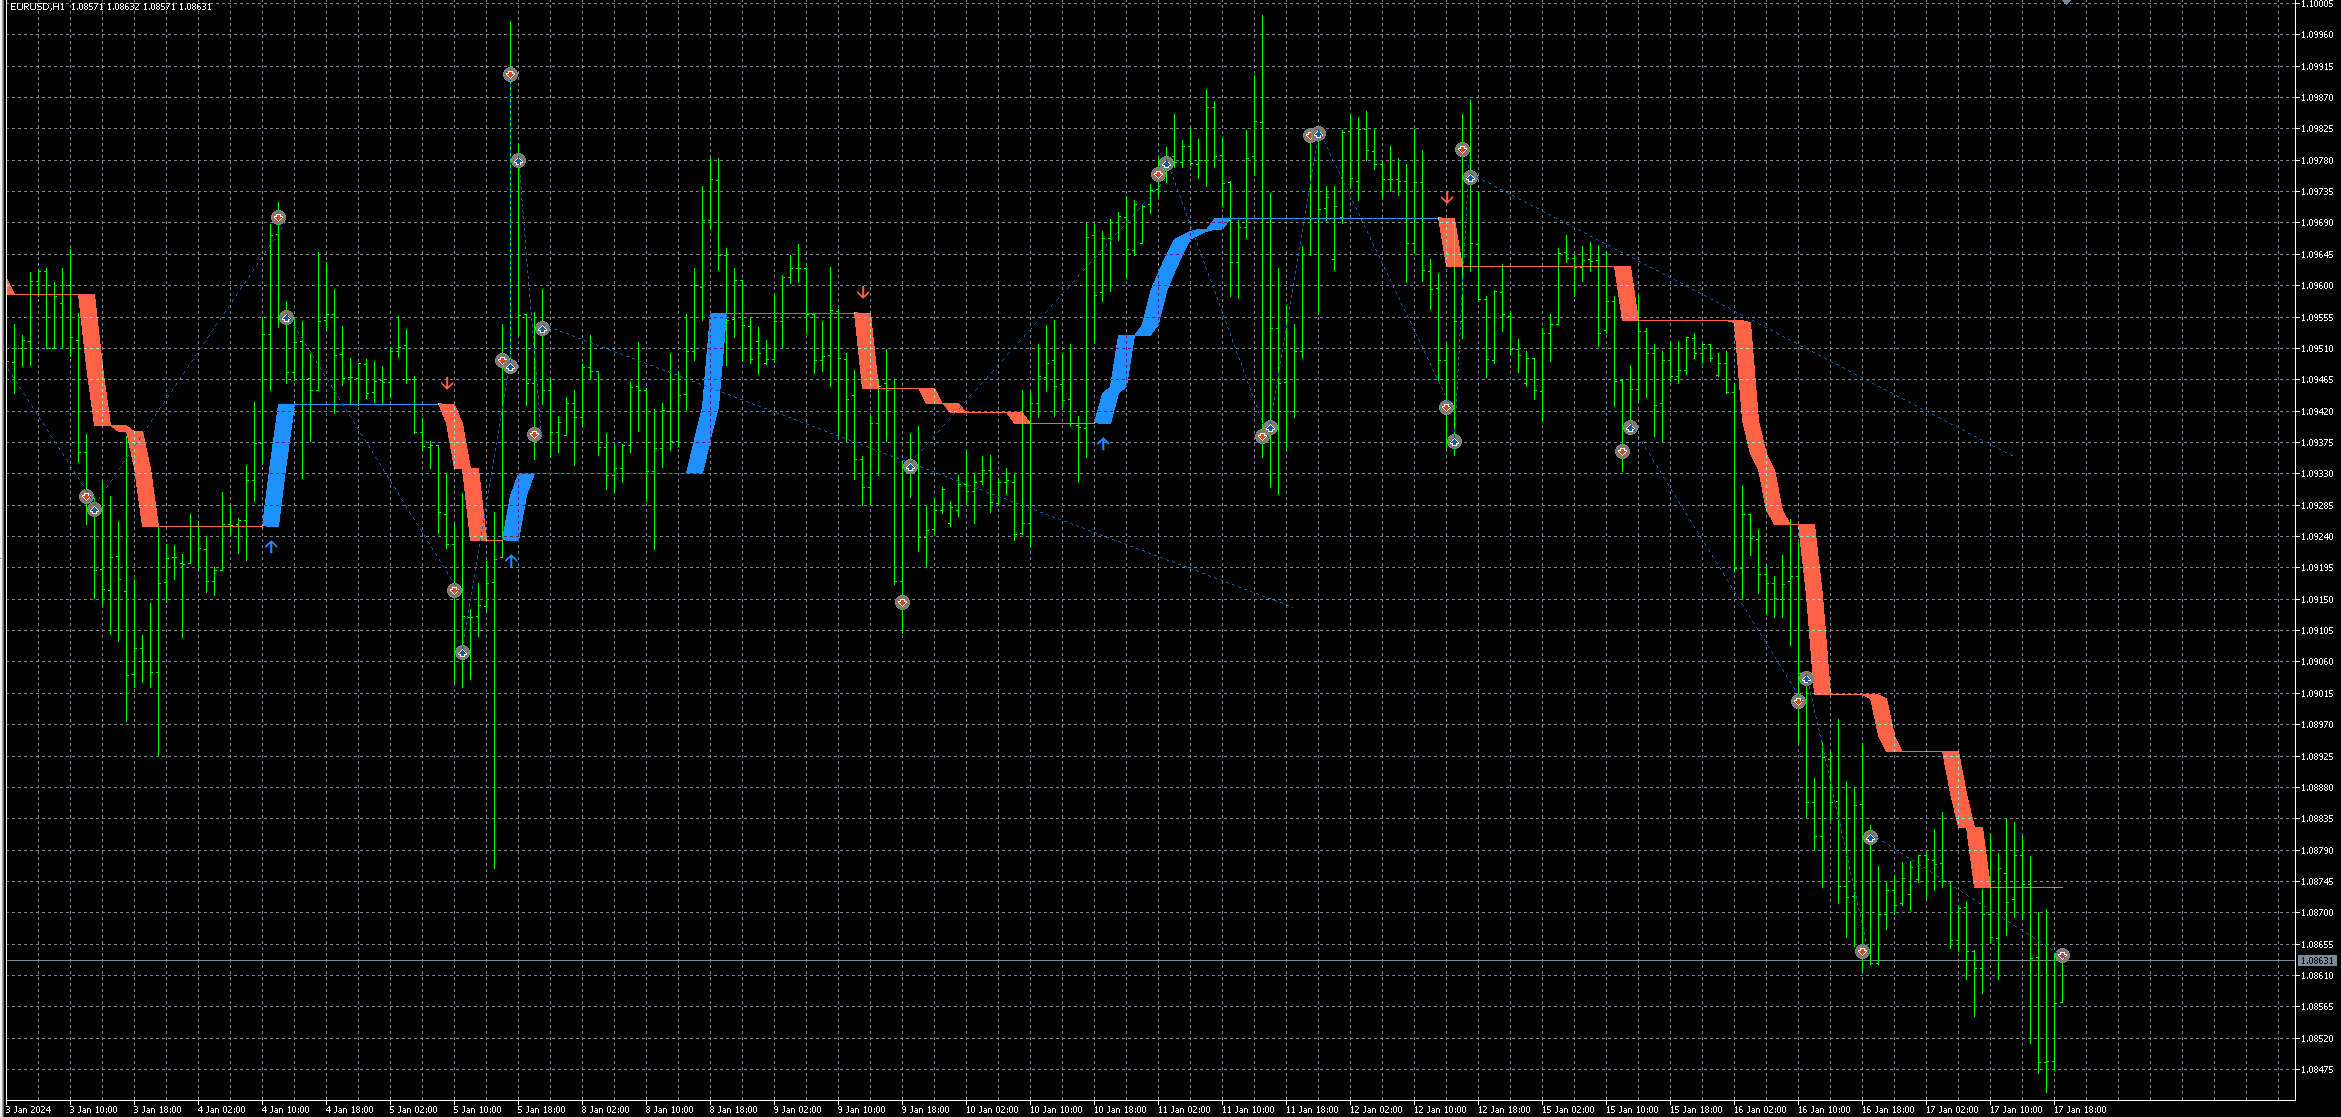Click the red down arrow above 12 Jan 10:00
This screenshot has width=2341, height=1117.
click(x=1447, y=198)
